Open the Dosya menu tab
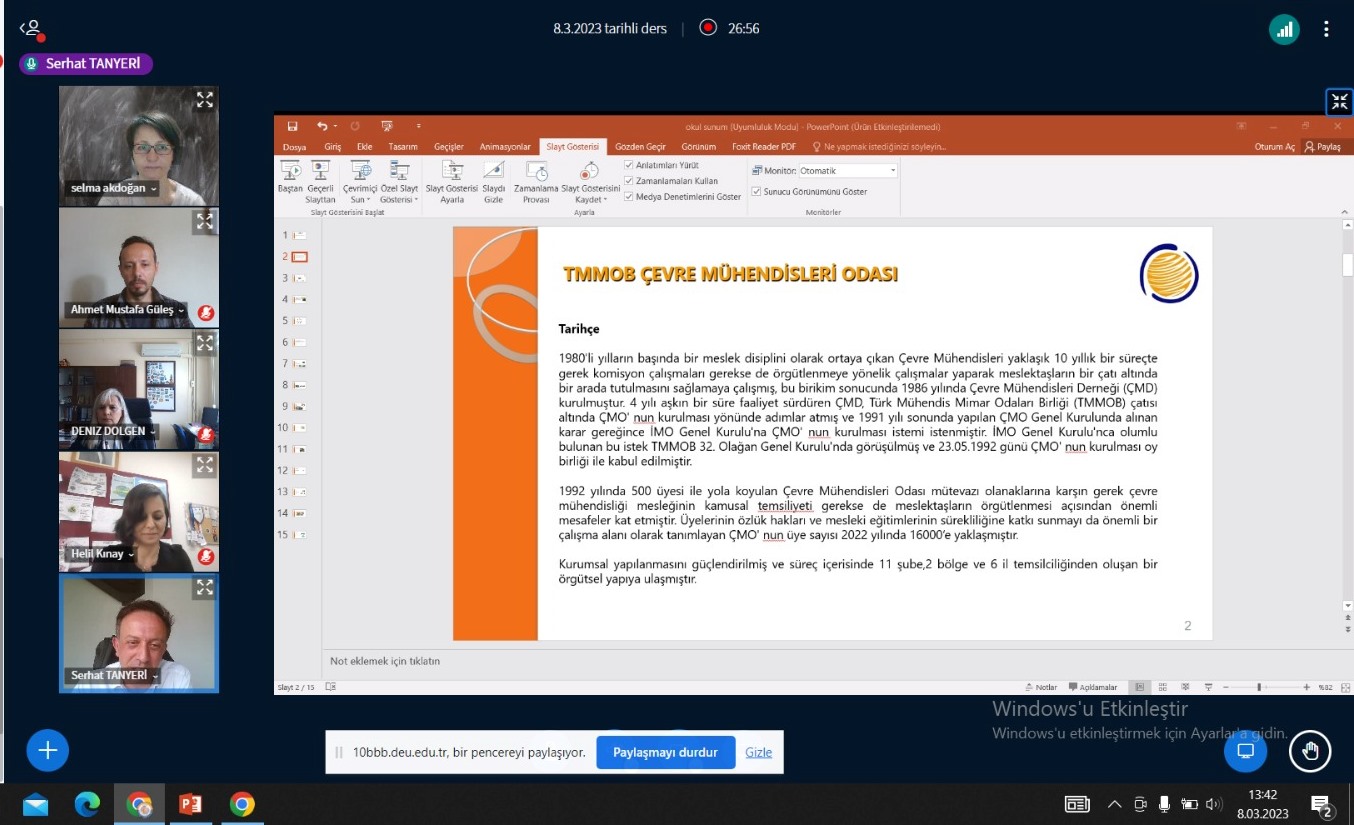Screen dimensions: 1354x825 [x=294, y=147]
